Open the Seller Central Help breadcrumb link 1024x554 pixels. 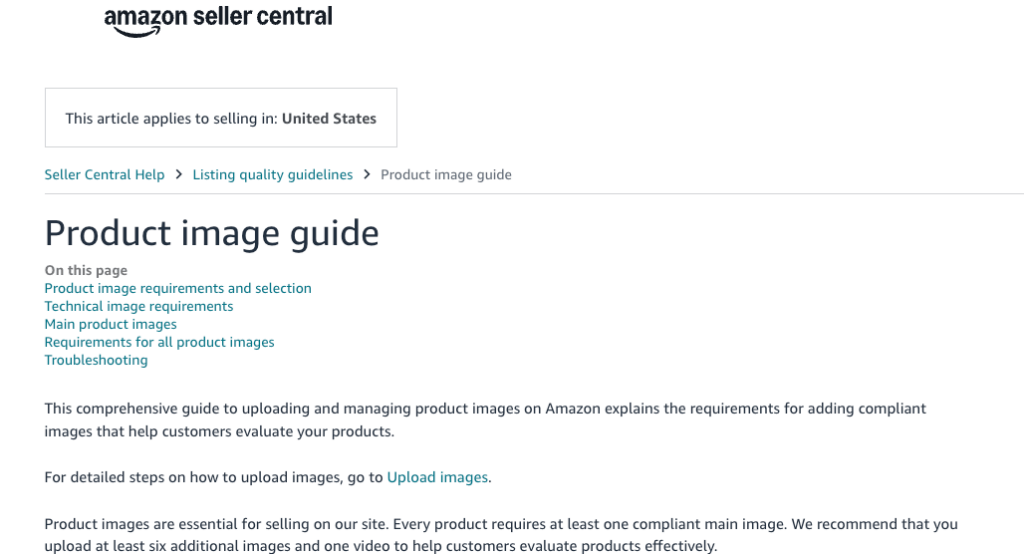104,175
